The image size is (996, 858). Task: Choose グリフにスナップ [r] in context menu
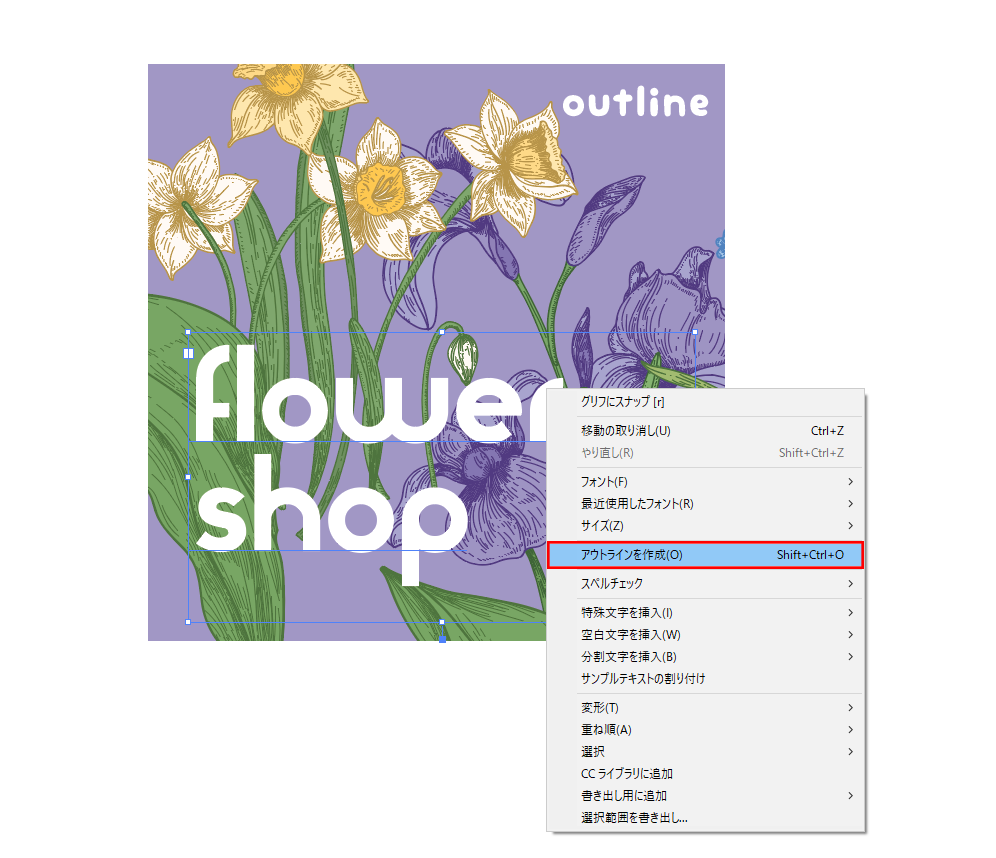(705, 402)
